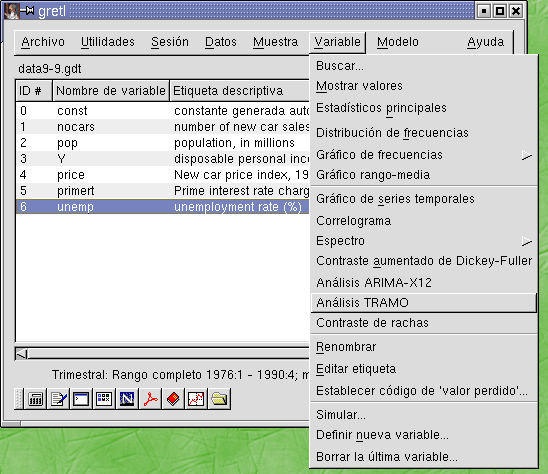Click the 'population, in millions' label

(x=234, y=143)
